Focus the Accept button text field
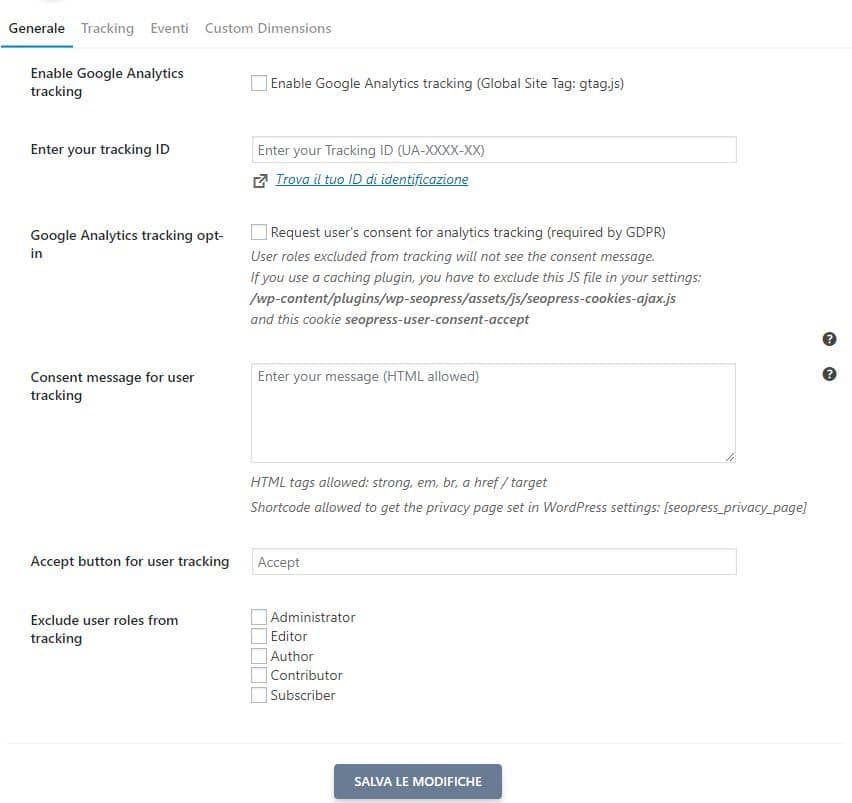 click(494, 562)
